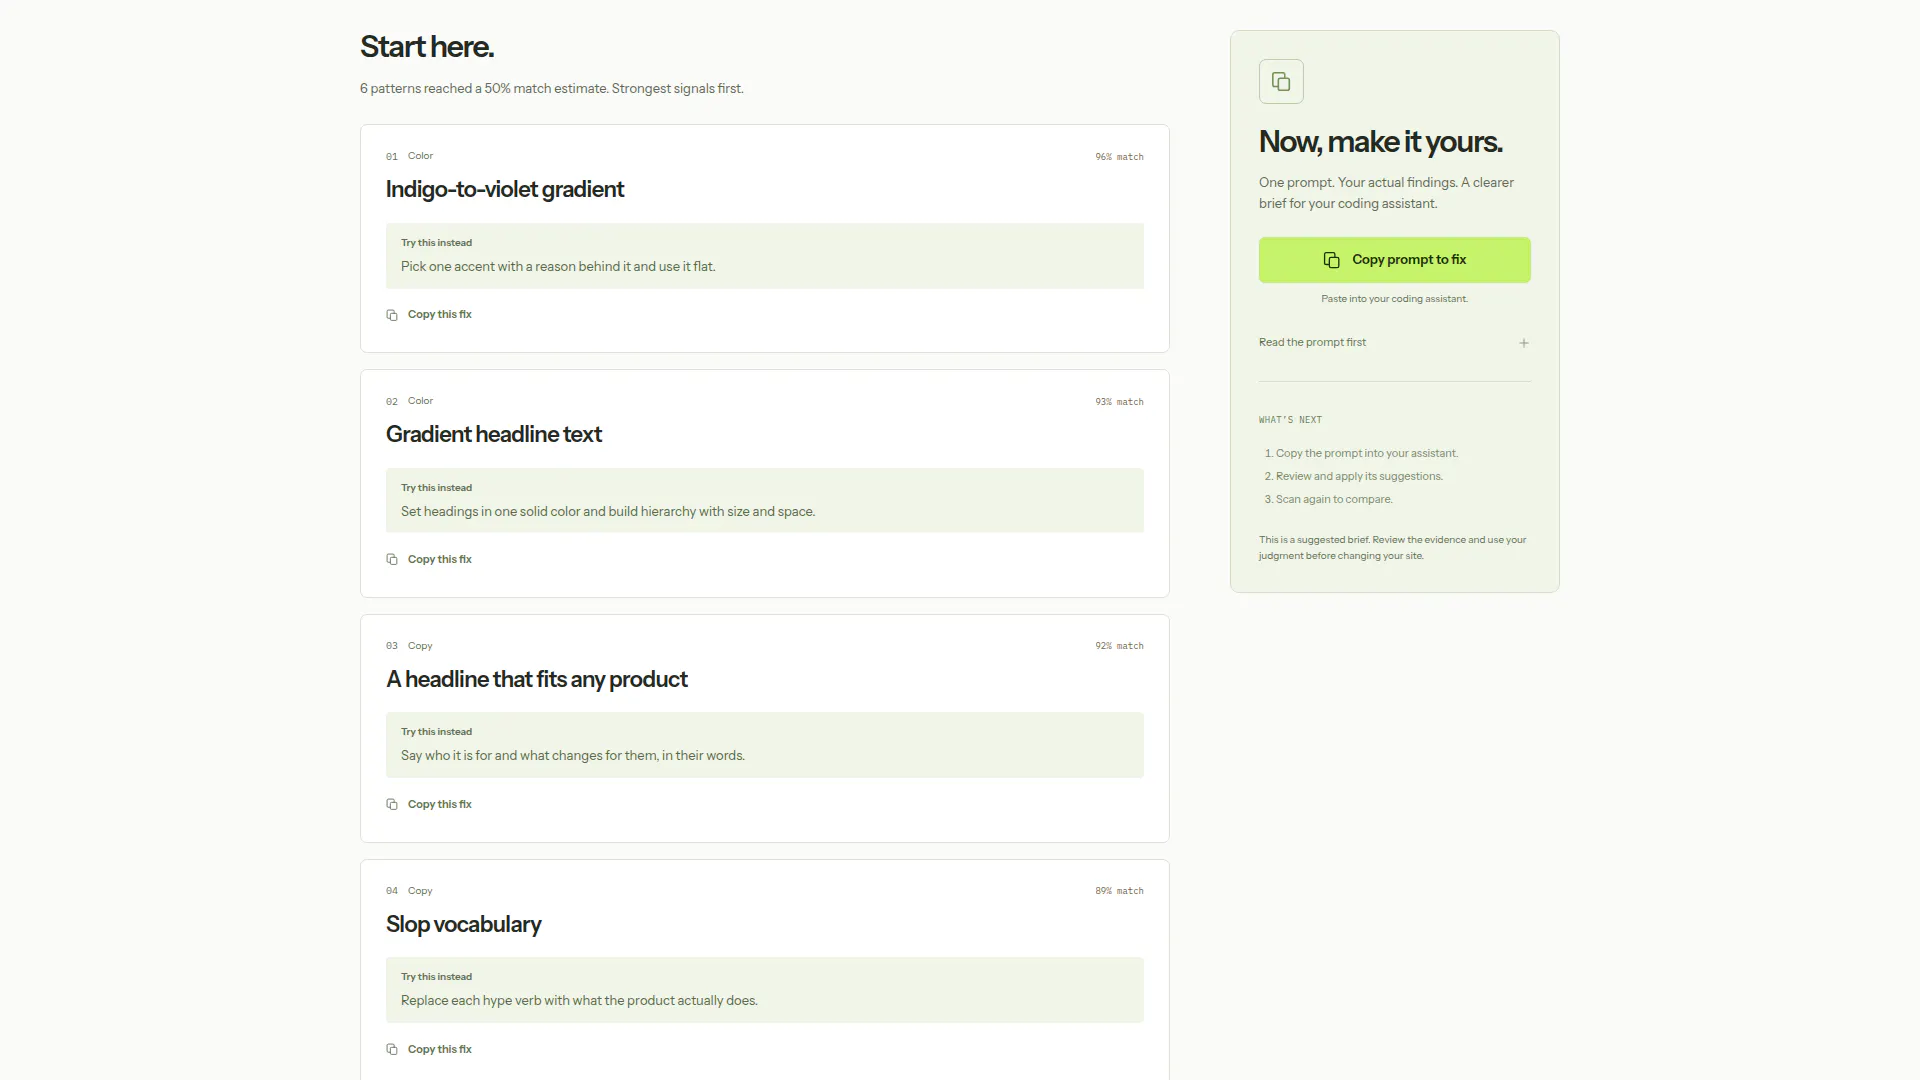Click the '96% match' label

(x=1119, y=157)
